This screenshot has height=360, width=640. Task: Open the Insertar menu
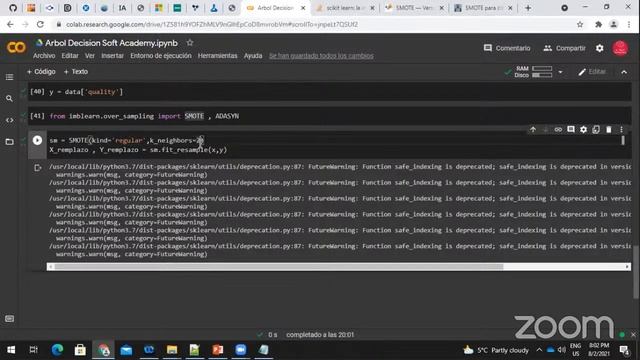tap(112, 56)
